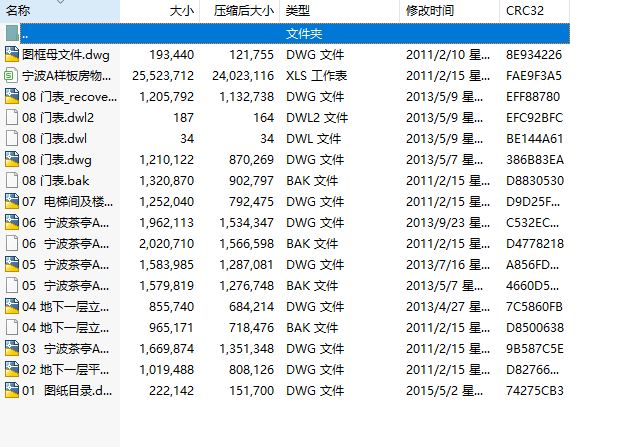Click the parent folder ".." icon
619x447 pixels.
coord(12,34)
